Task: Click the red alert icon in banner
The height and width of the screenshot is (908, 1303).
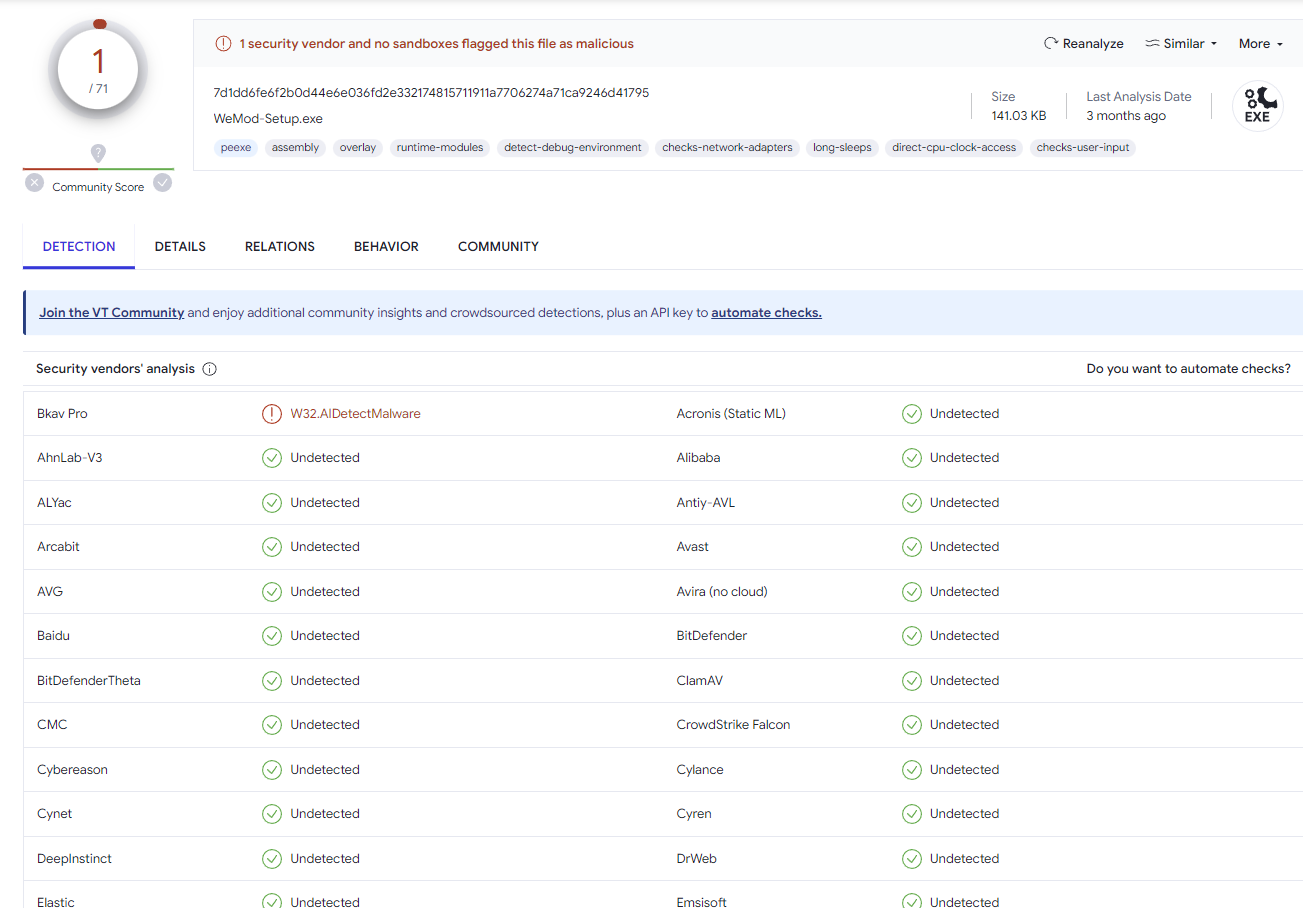Action: click(x=223, y=44)
